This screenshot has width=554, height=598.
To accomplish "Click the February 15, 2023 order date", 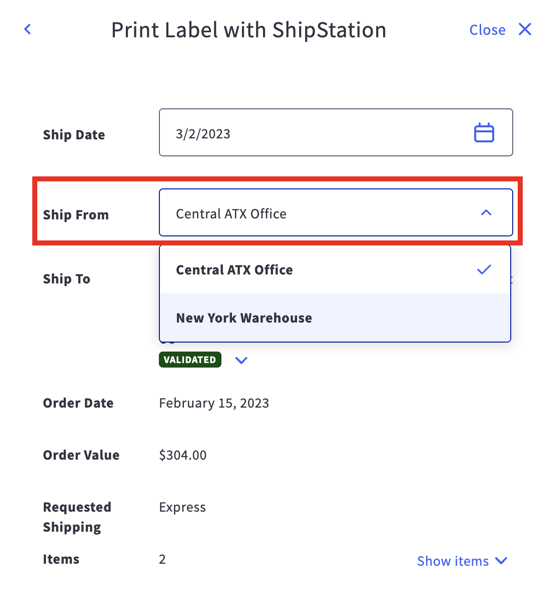I will 214,403.
